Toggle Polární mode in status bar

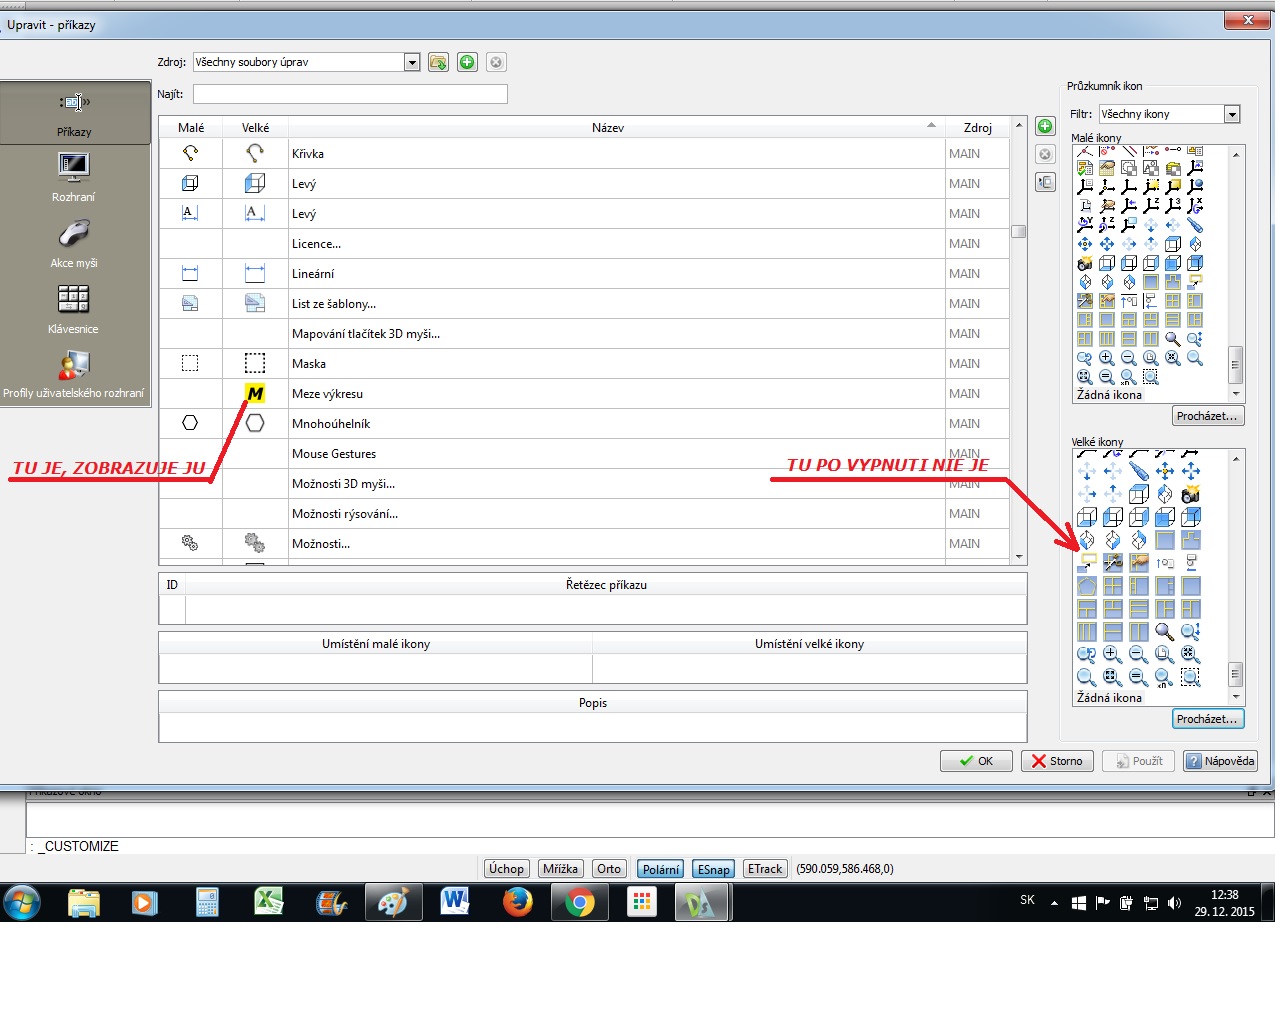660,869
